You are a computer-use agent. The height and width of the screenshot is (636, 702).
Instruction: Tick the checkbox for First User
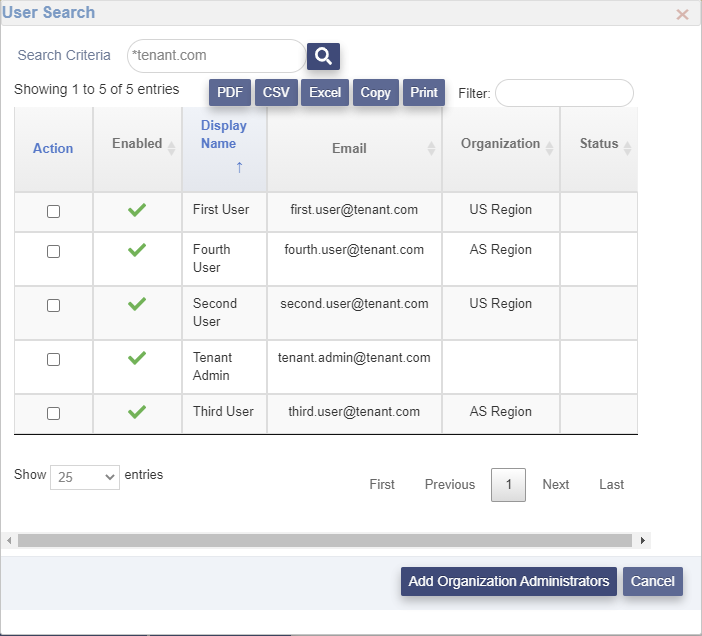[53, 211]
